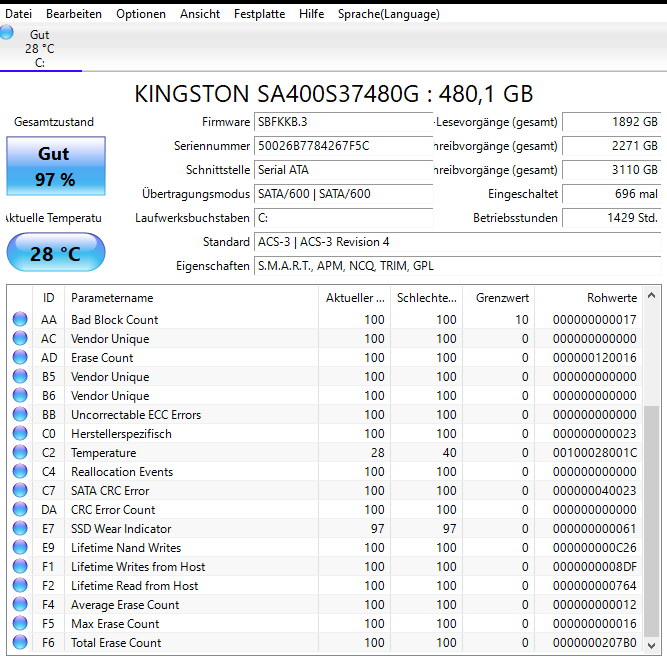667x662 pixels.
Task: Click the Gut 97 % health status button
Action: 56,166
